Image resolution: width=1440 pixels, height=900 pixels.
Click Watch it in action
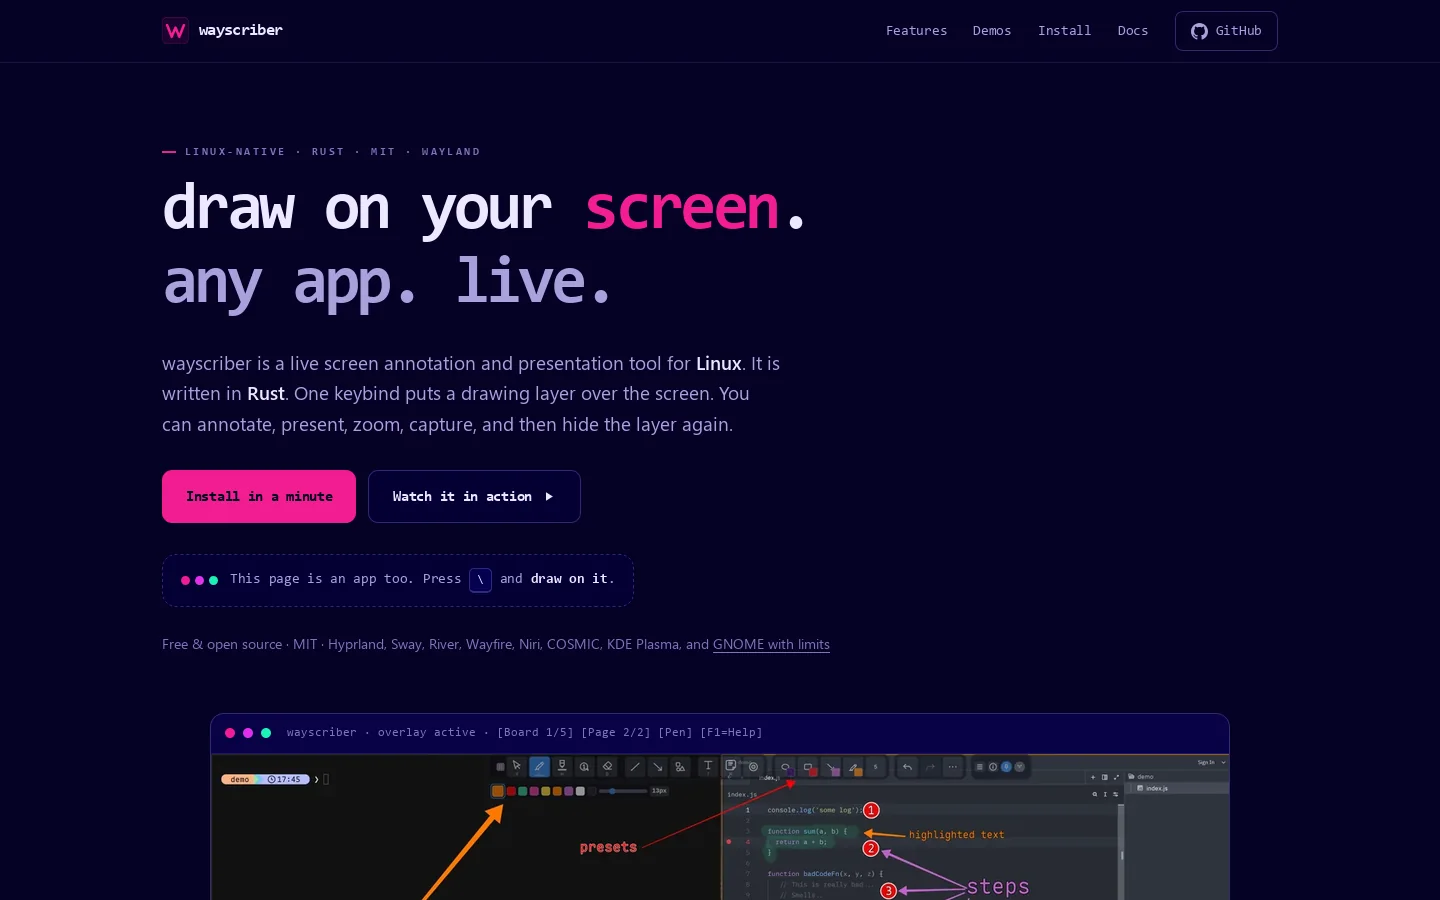[x=474, y=496]
